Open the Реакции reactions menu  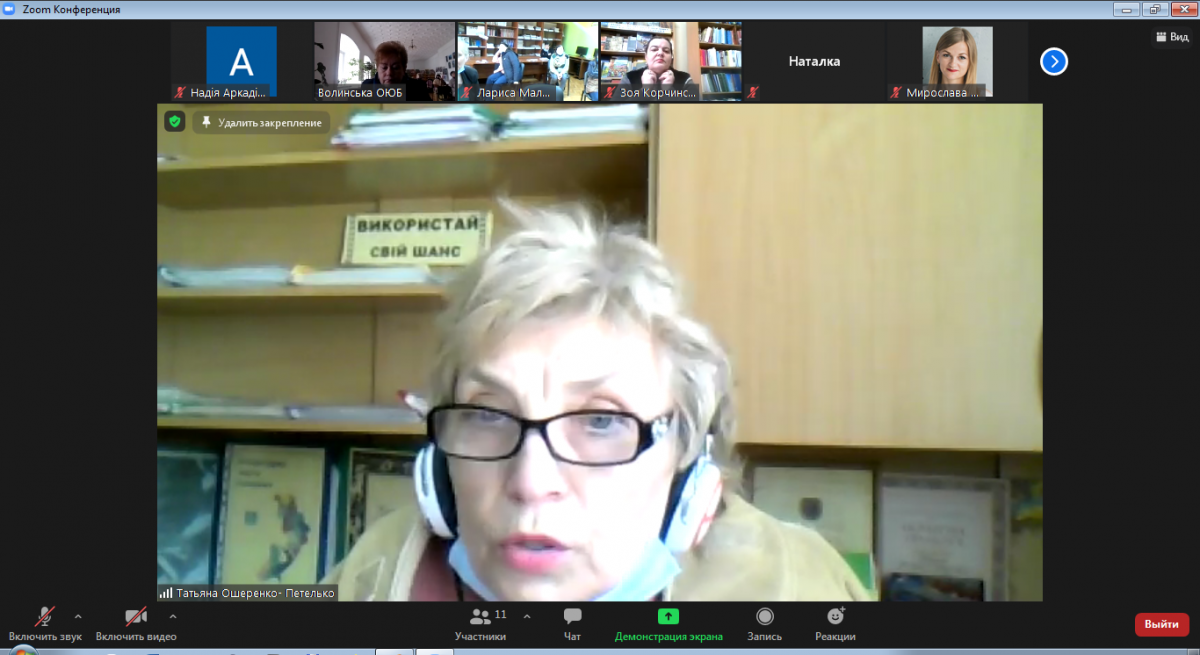(x=835, y=623)
